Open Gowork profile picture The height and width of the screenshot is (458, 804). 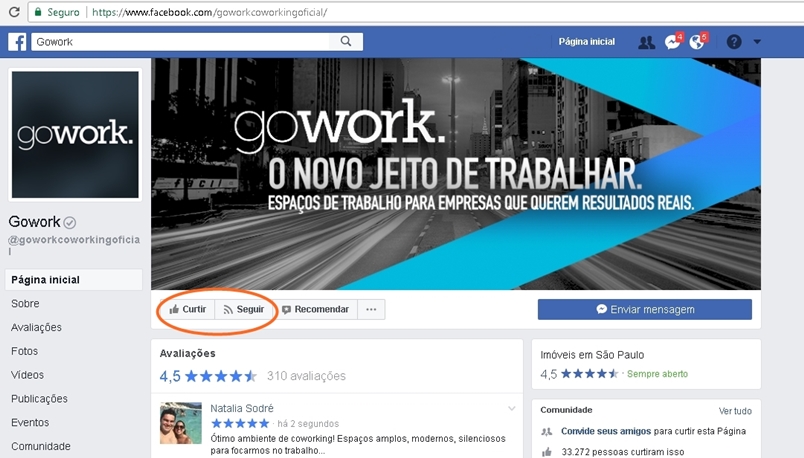point(75,134)
